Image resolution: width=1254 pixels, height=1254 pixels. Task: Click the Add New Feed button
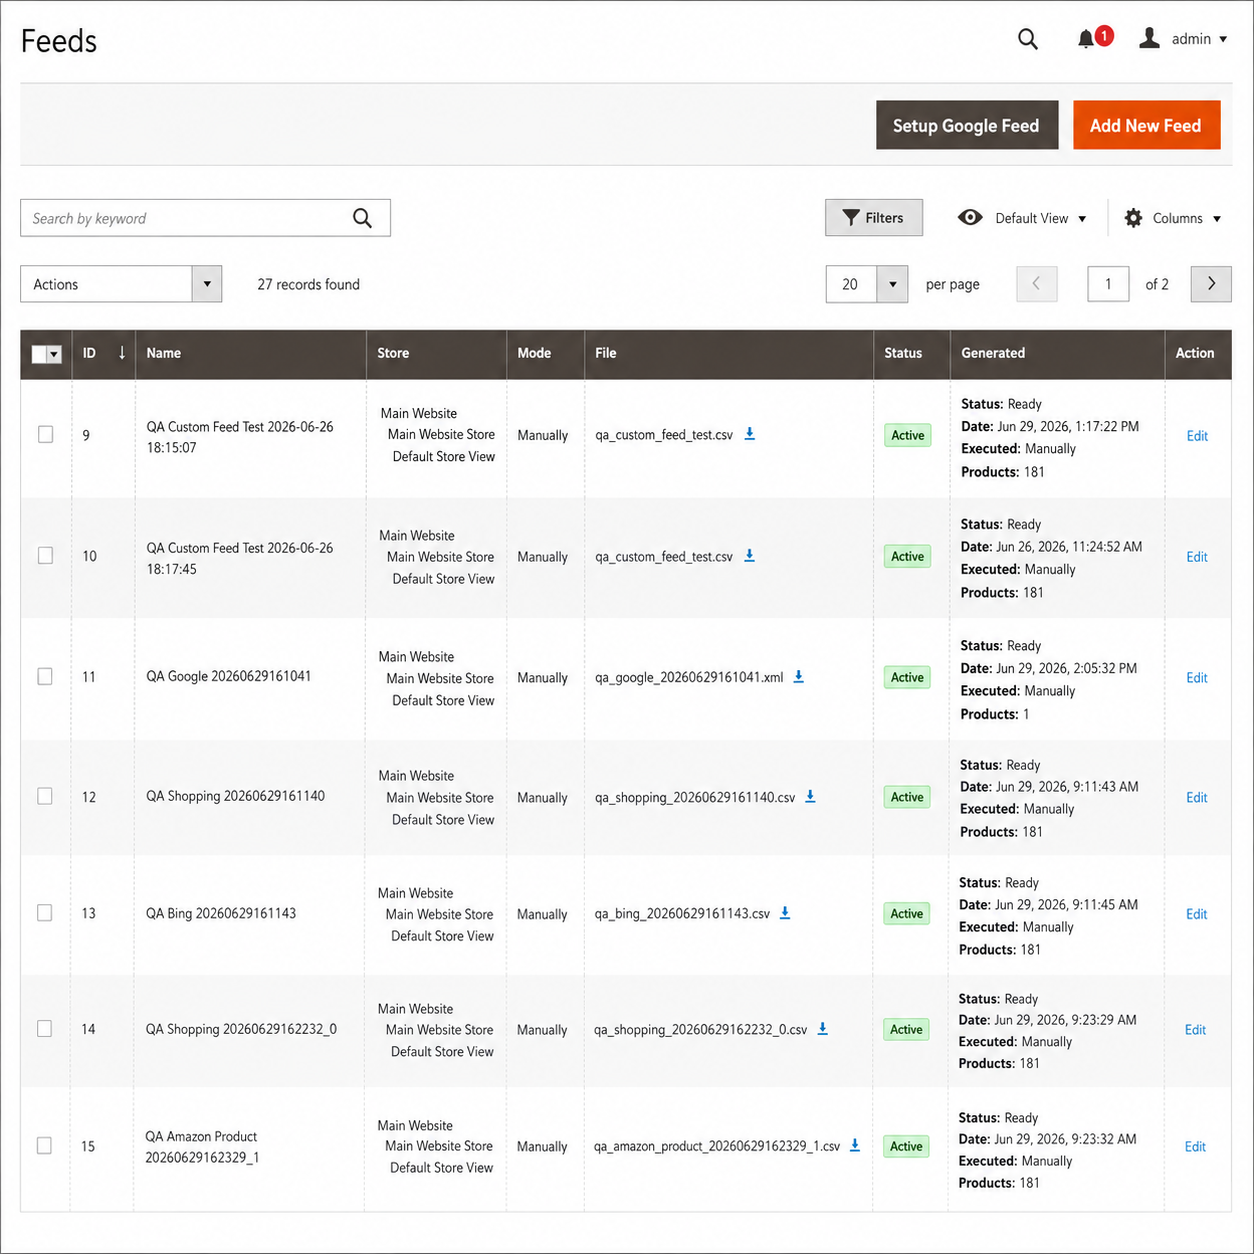1146,125
